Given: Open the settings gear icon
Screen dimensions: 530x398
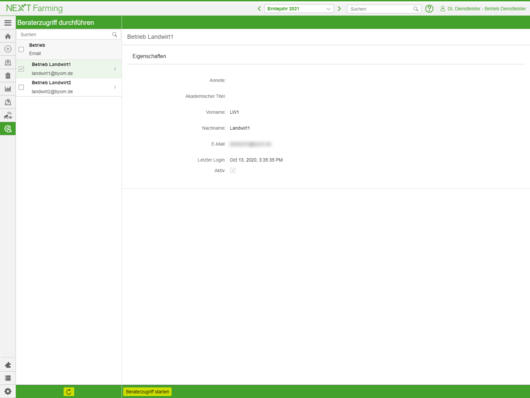Looking at the screenshot, I should click(x=8, y=391).
